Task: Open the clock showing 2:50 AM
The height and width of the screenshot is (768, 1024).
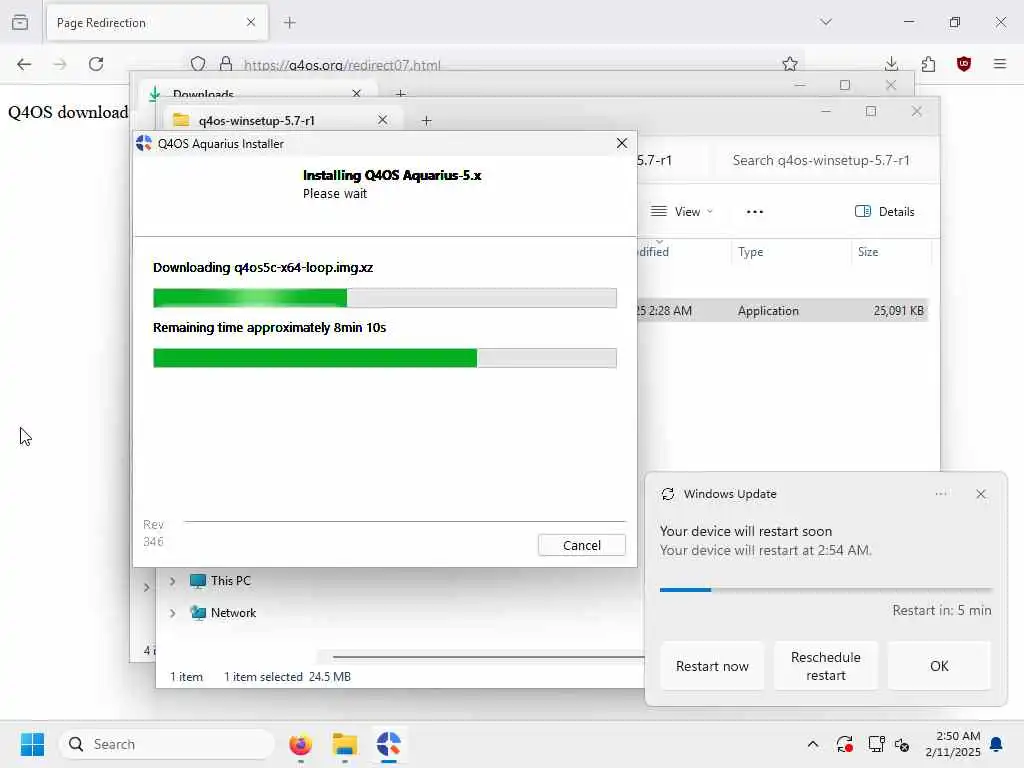Action: [x=953, y=744]
